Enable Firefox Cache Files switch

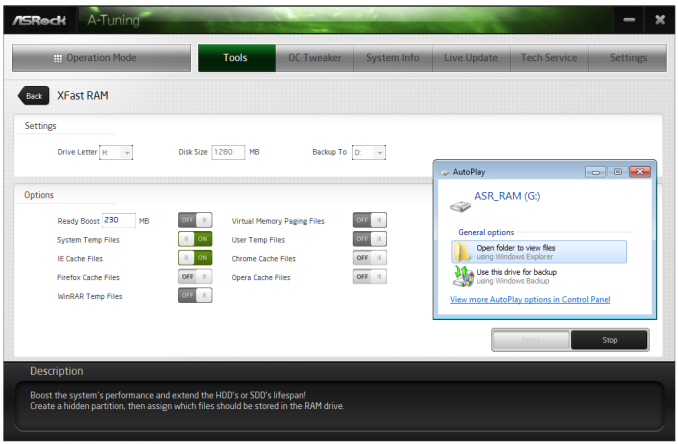195,277
